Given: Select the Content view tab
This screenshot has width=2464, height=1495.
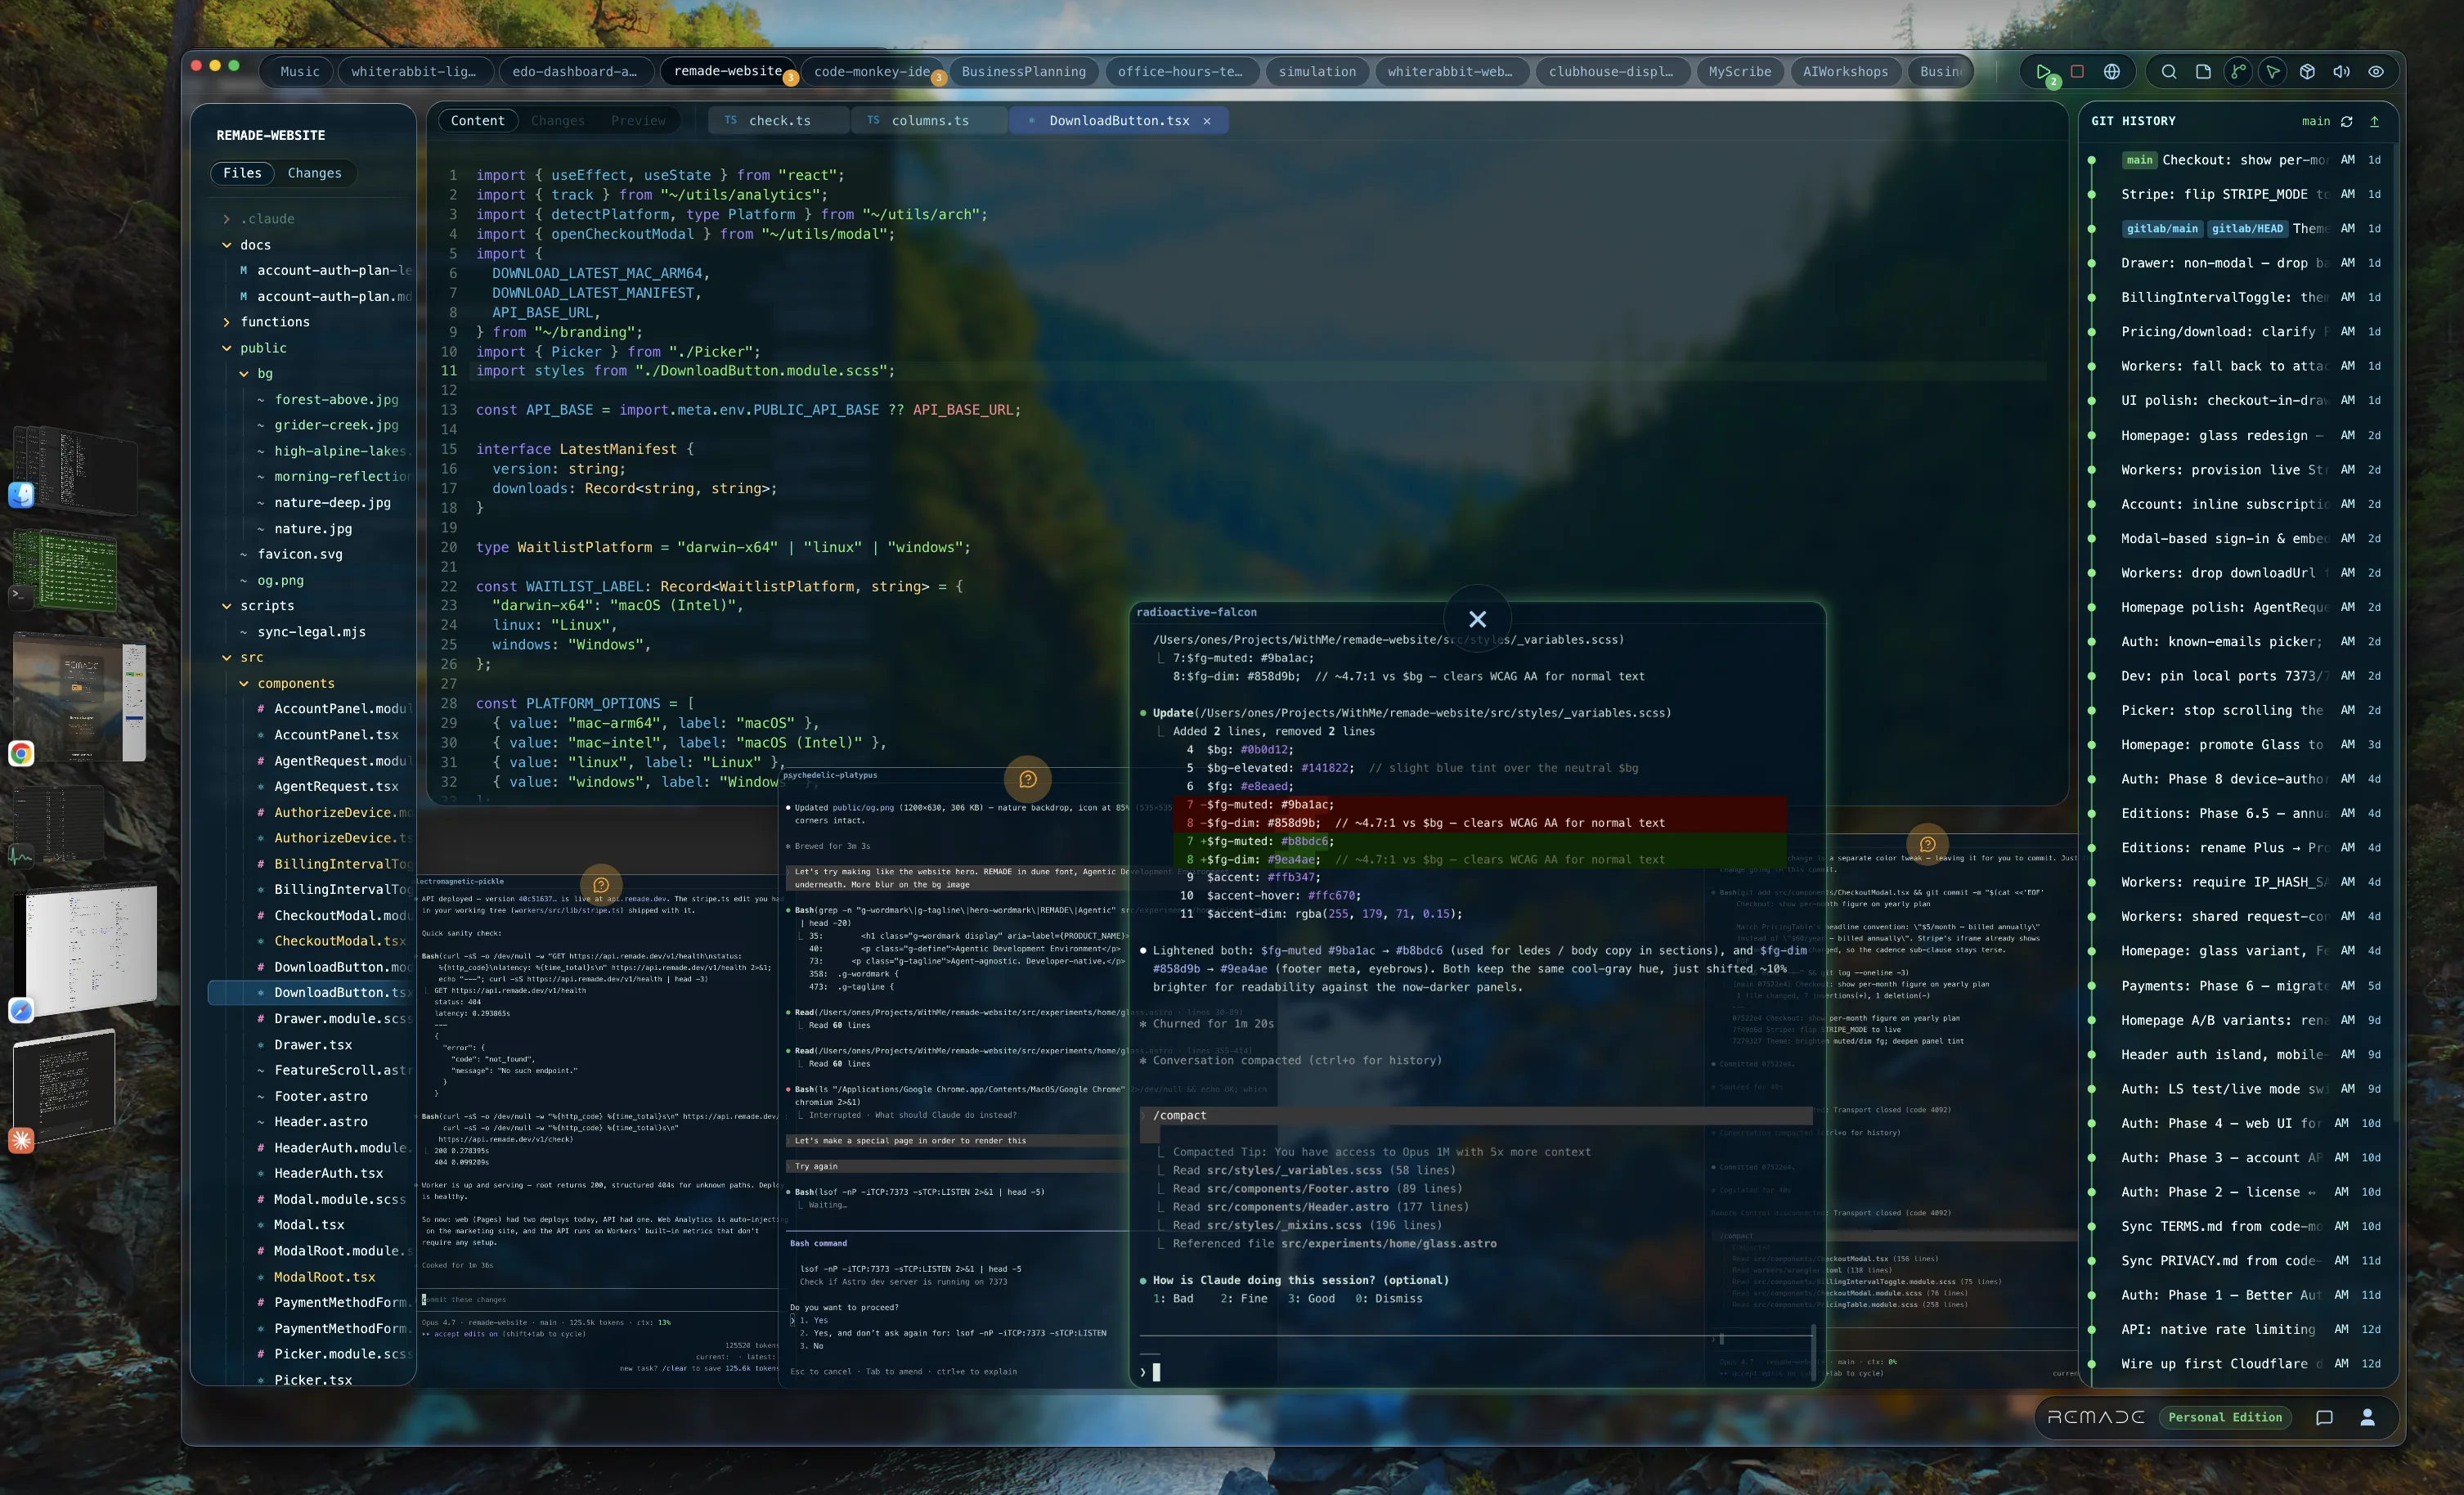Looking at the screenshot, I should point(477,121).
